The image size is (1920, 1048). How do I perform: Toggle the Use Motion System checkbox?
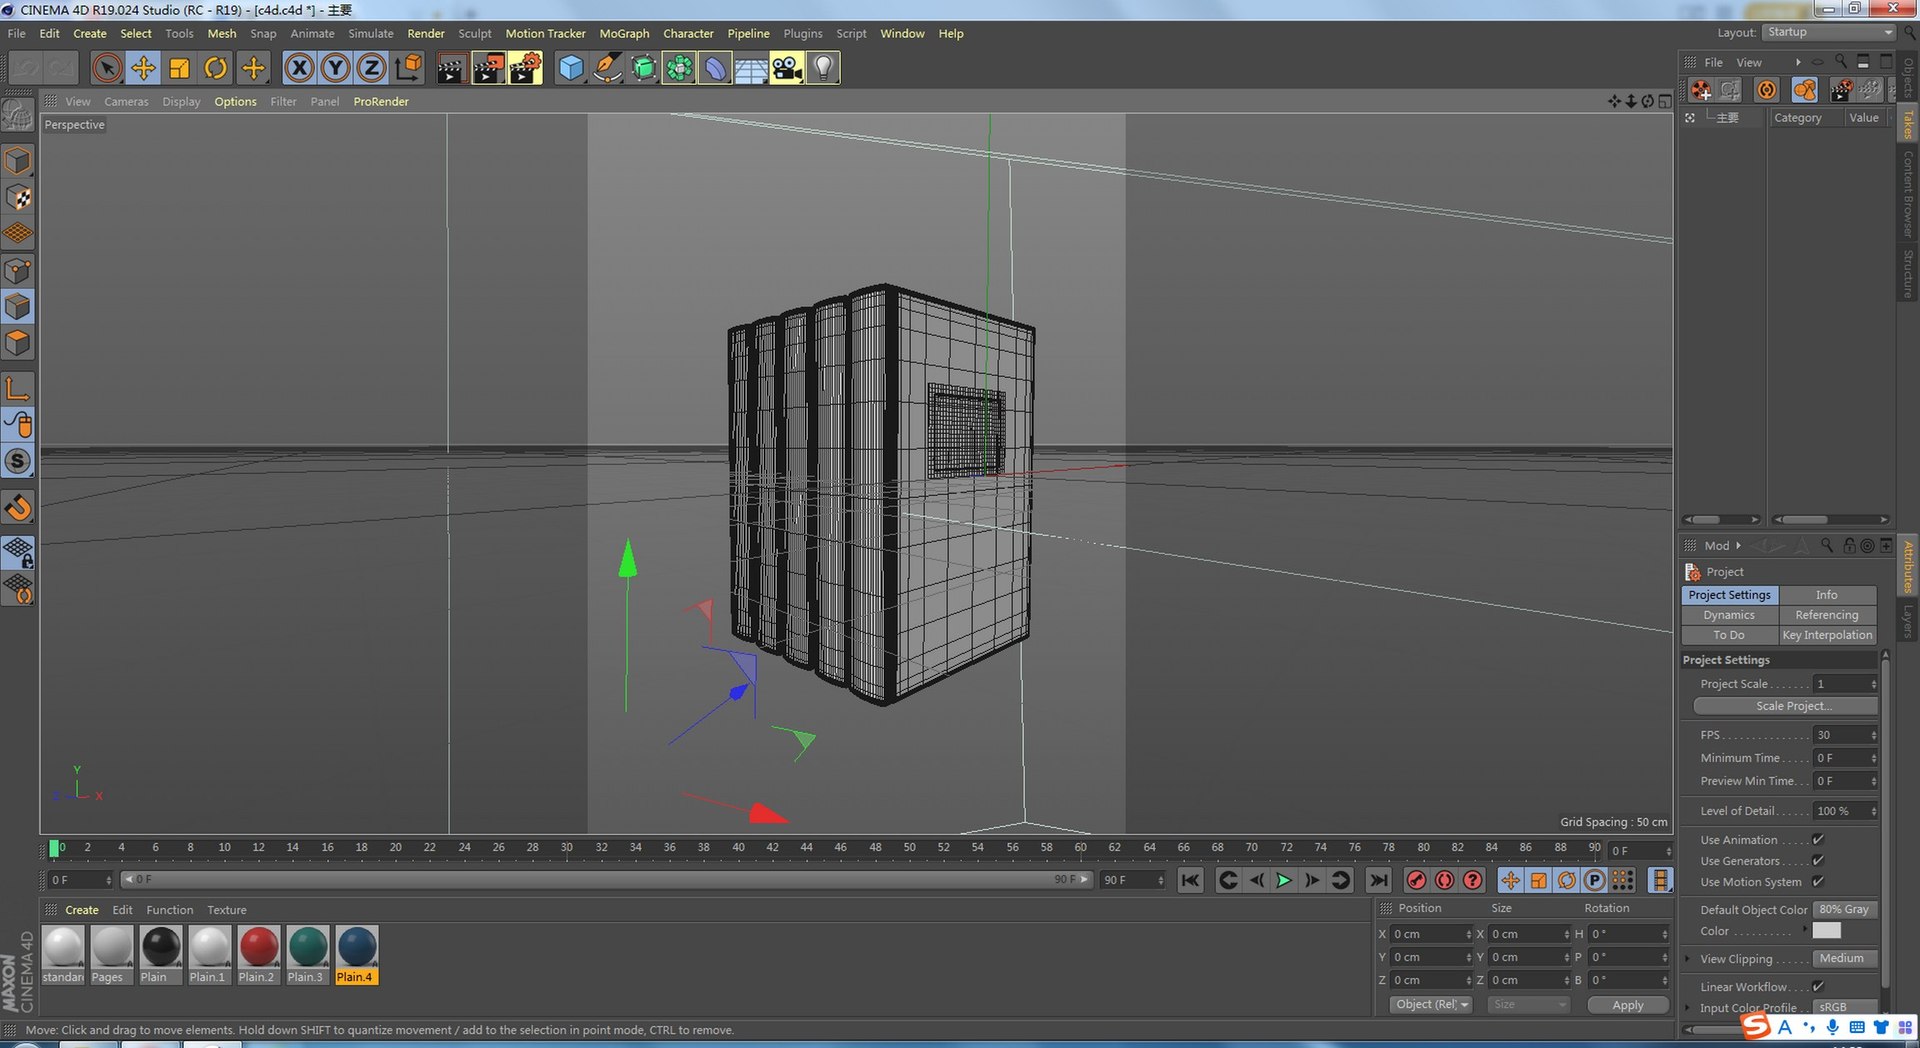(x=1818, y=882)
